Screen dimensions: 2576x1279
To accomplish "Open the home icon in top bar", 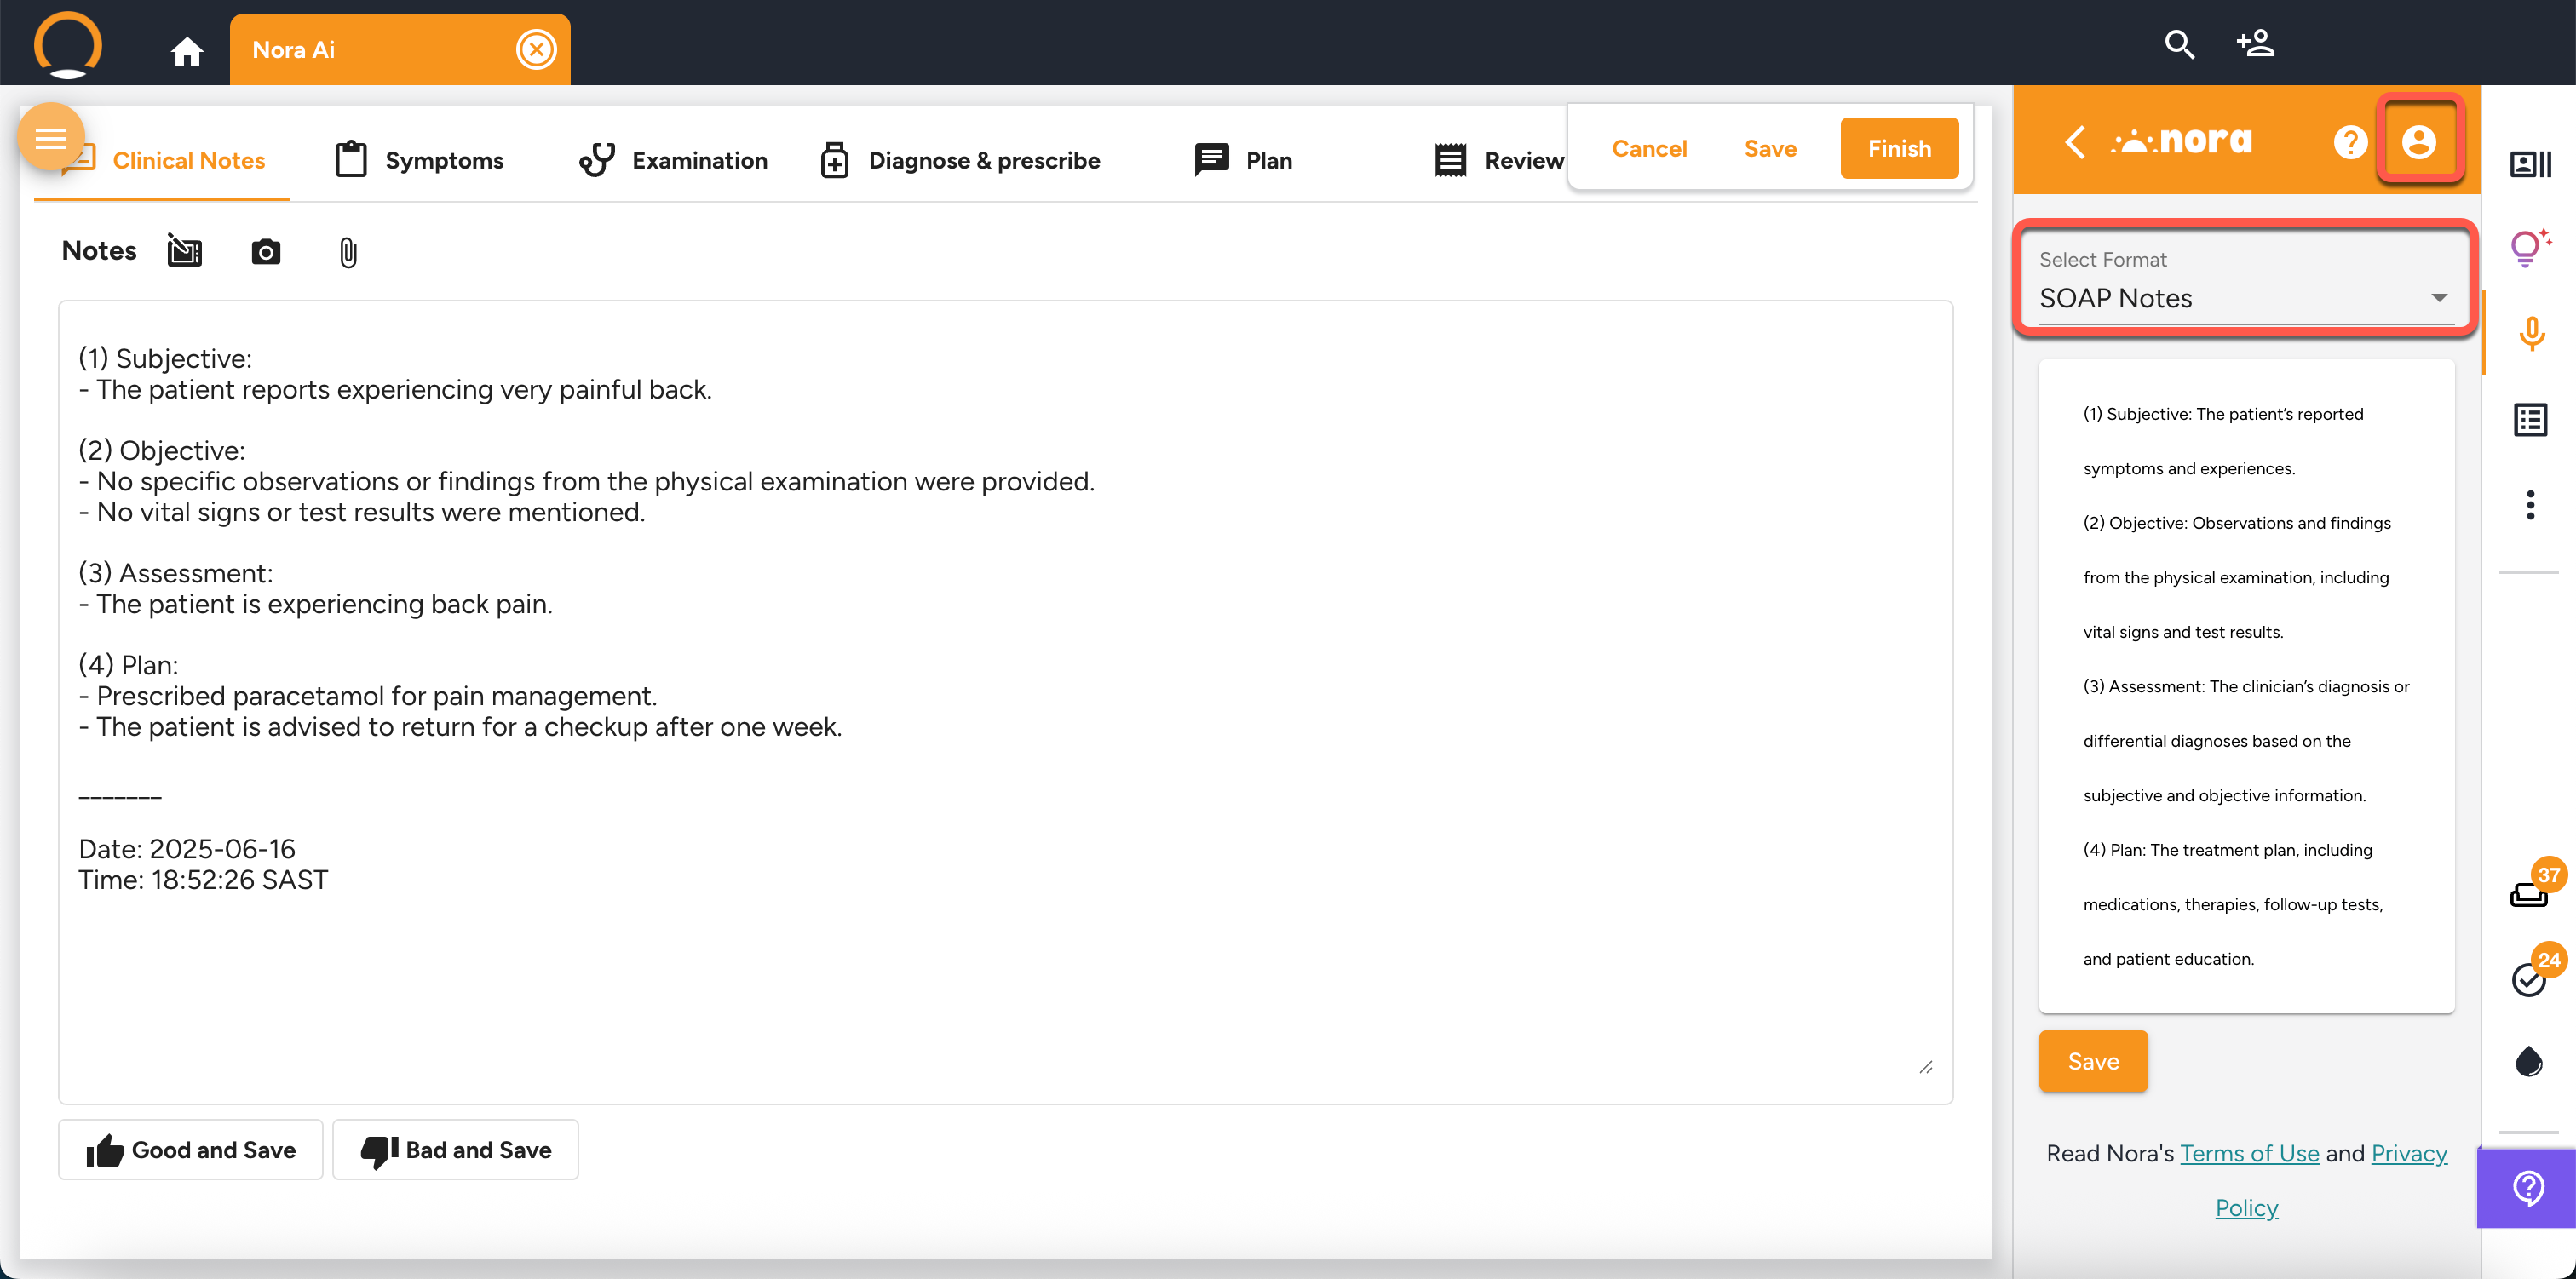I will (187, 50).
